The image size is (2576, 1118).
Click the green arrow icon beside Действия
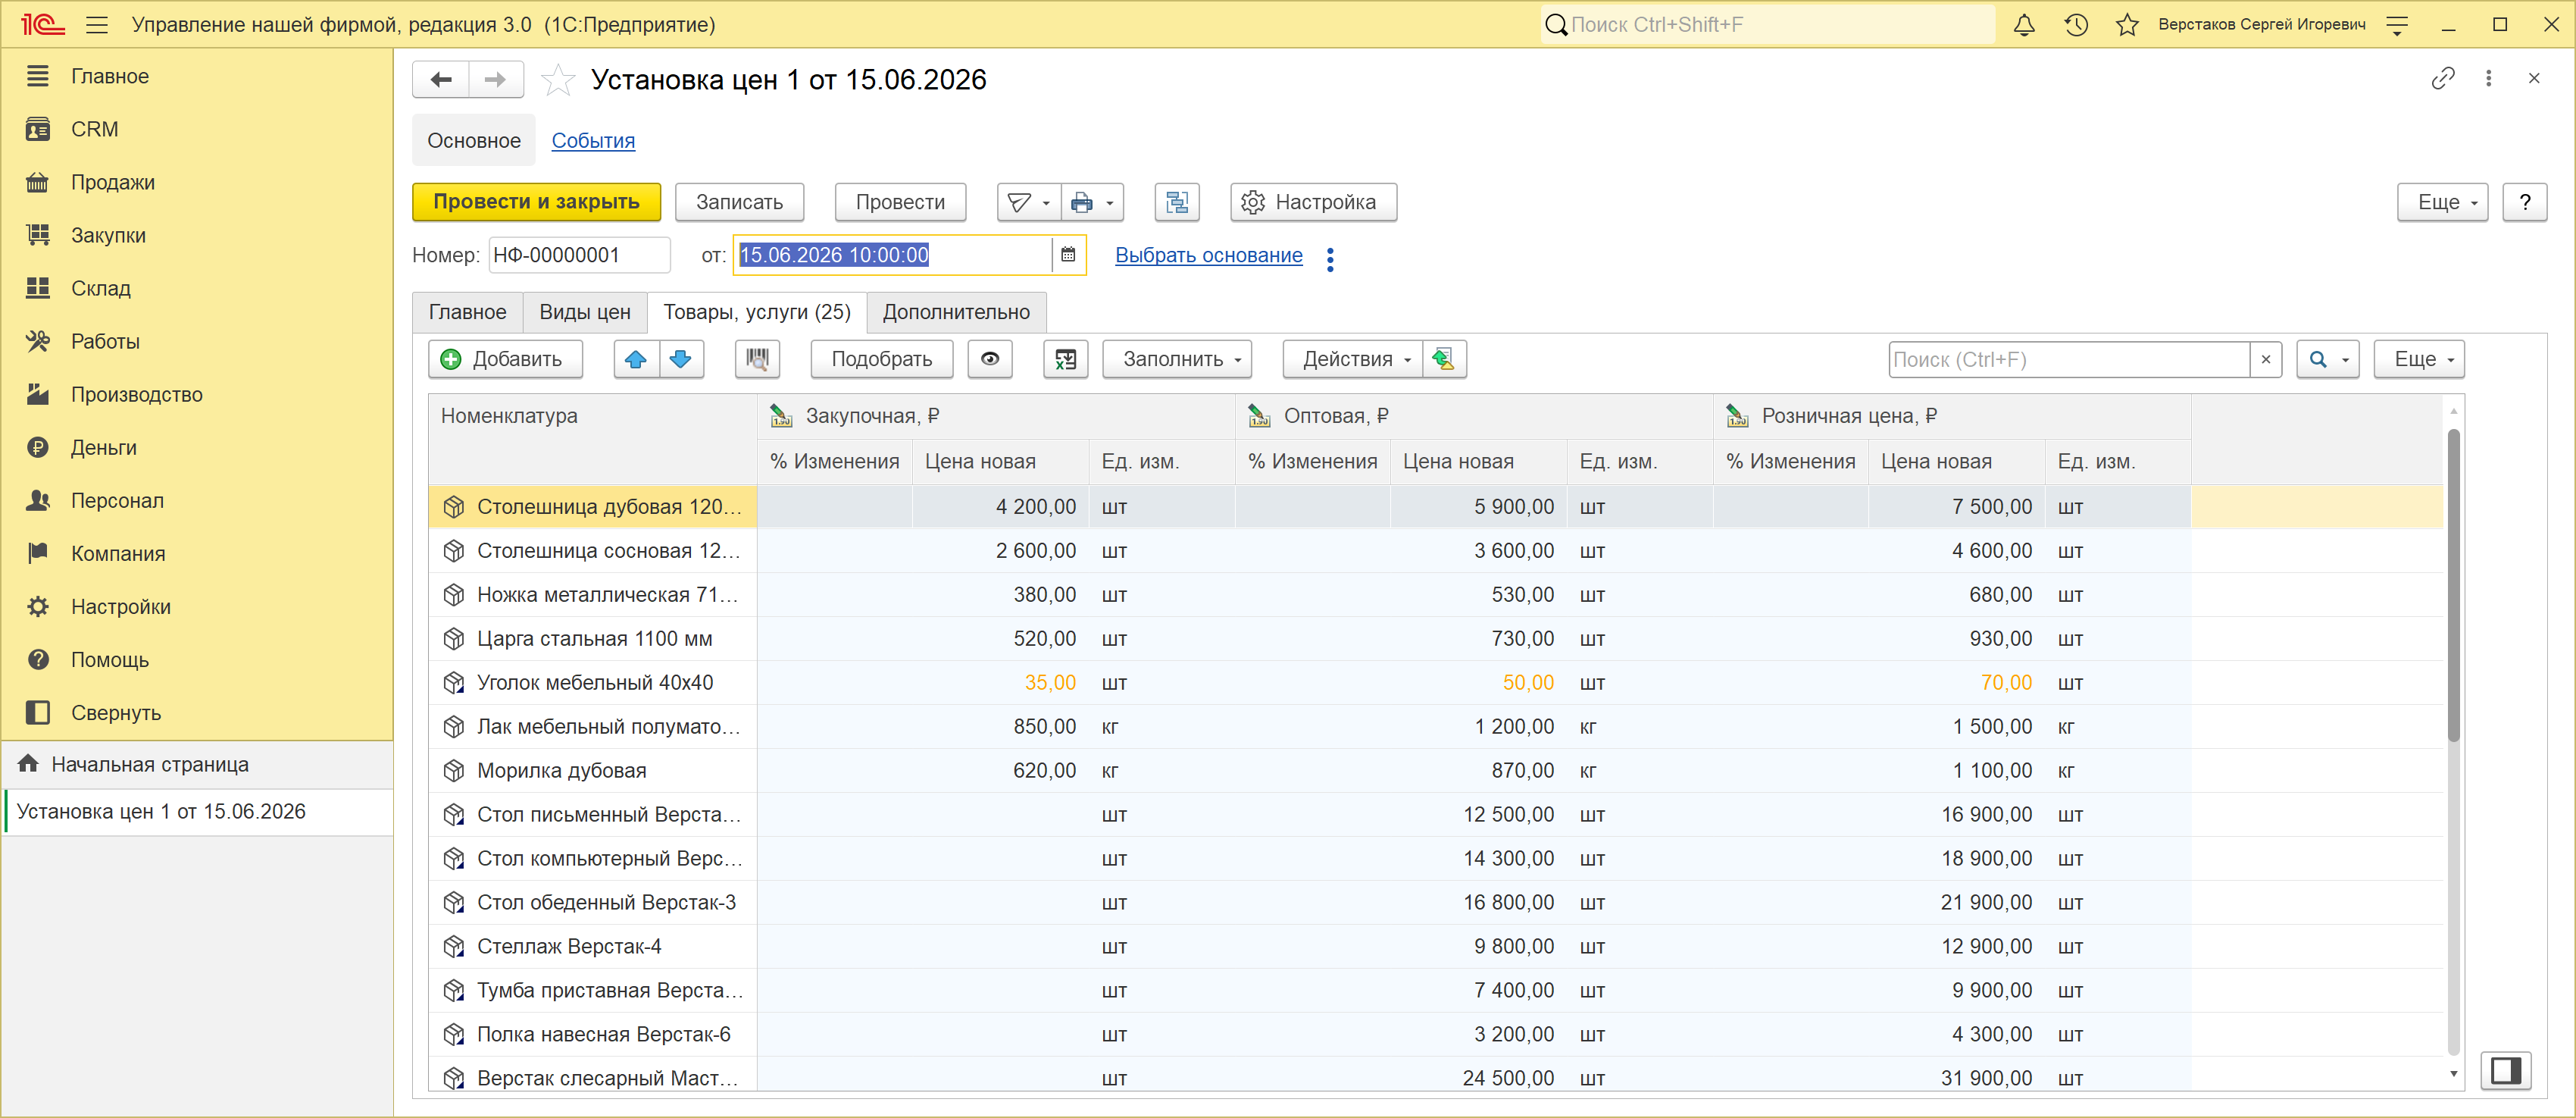(1444, 360)
